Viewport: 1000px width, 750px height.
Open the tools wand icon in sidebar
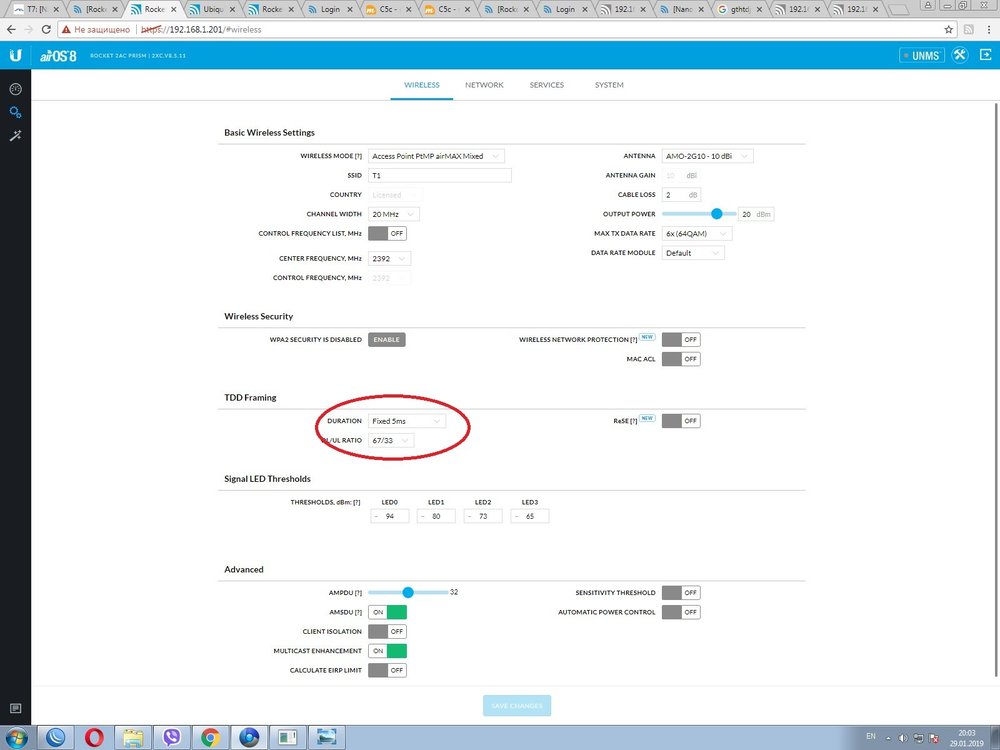point(15,136)
